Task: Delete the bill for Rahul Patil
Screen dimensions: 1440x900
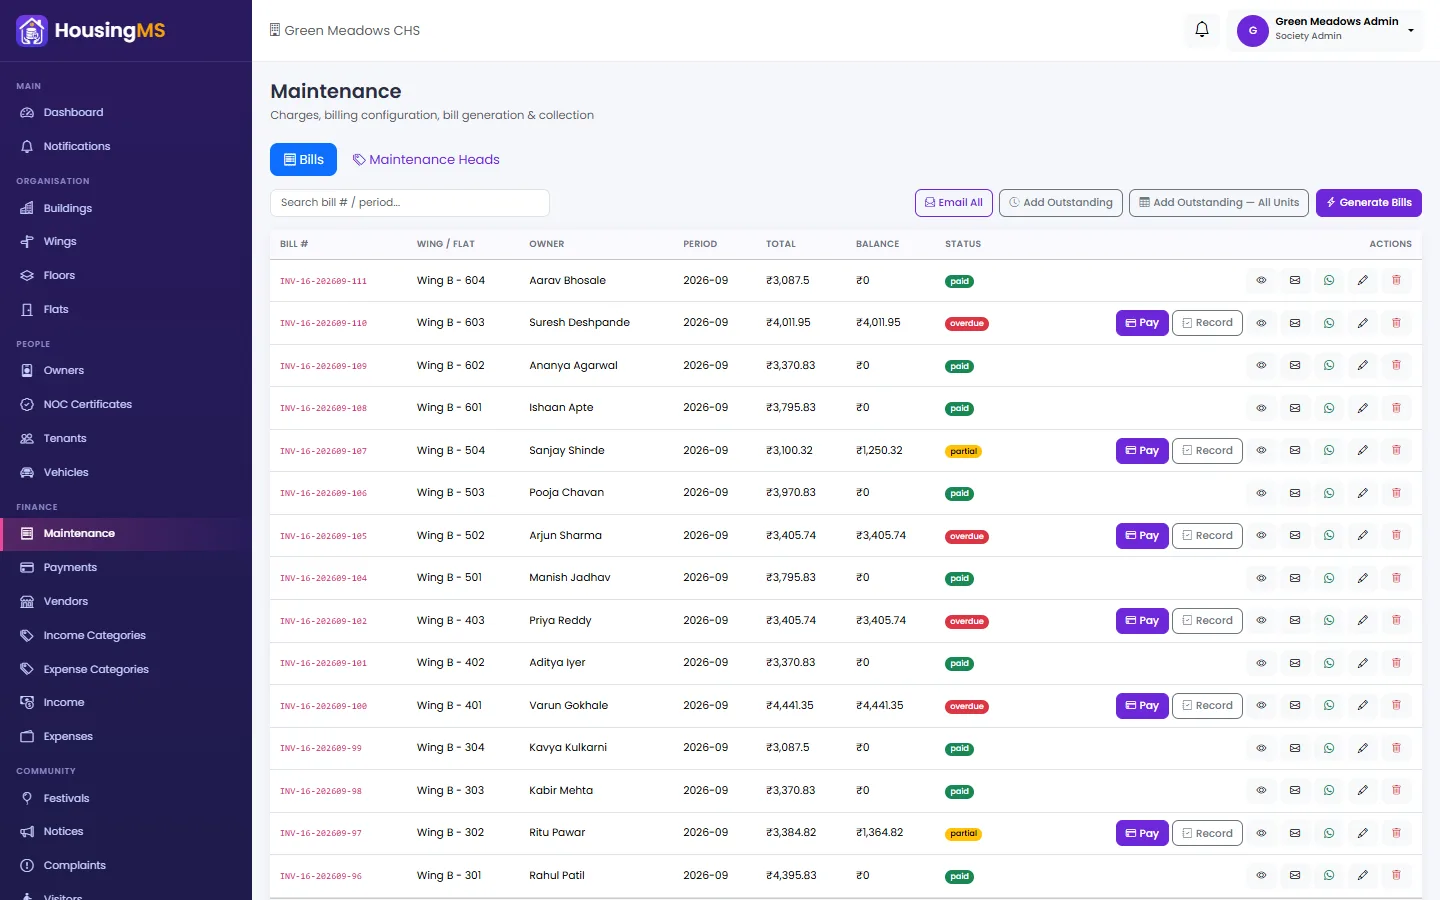Action: 1397,876
